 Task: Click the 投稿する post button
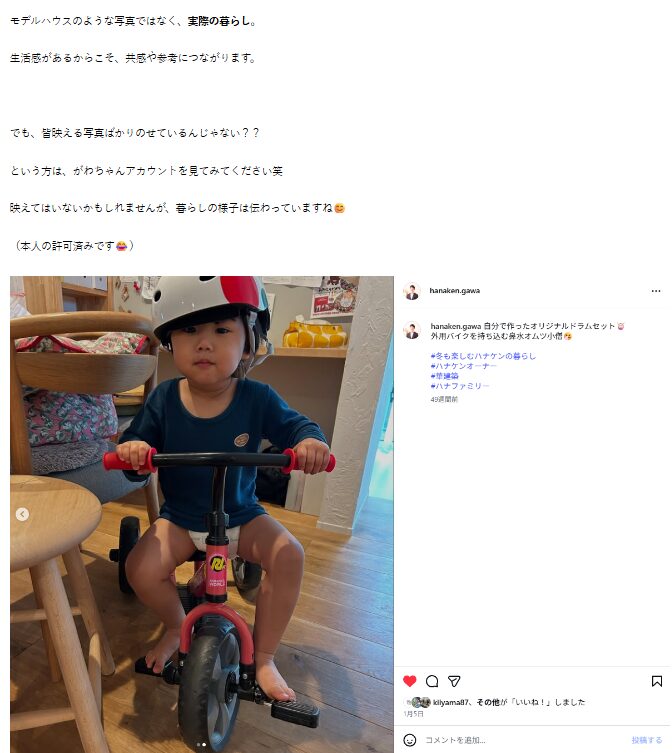point(647,740)
